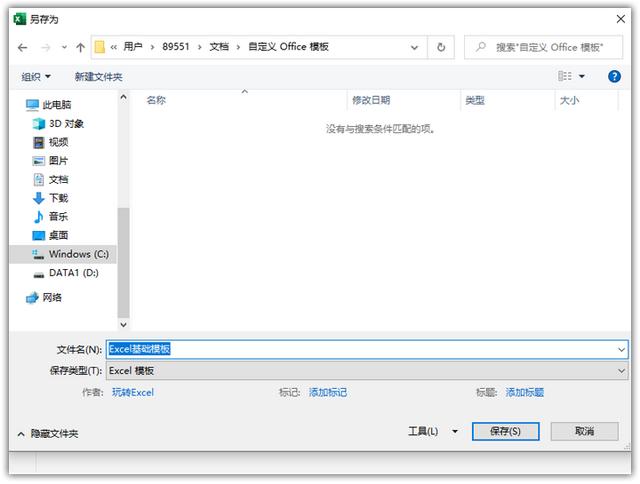This screenshot has width=640, height=484.
Task: Collapse with 隐藏文件夹 toggle
Action: pyautogui.click(x=48, y=434)
